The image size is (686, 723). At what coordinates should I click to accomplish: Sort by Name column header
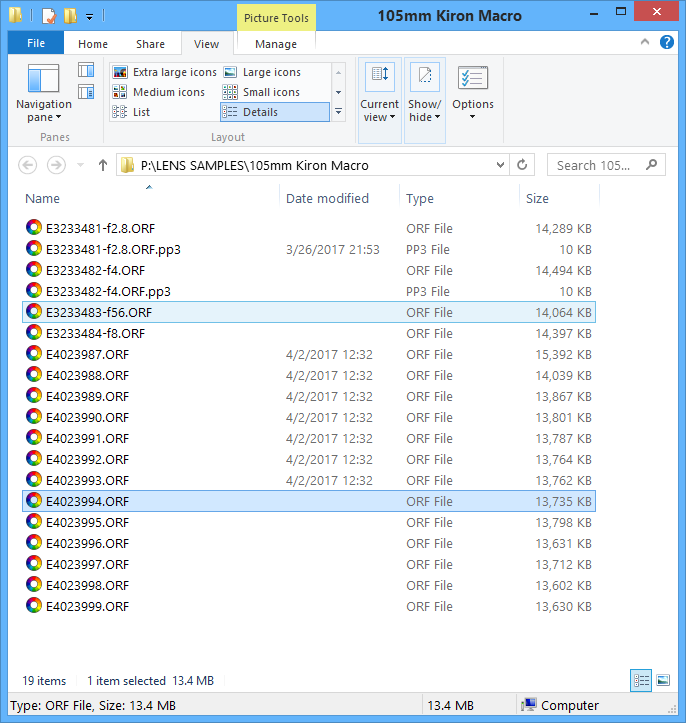click(x=42, y=198)
